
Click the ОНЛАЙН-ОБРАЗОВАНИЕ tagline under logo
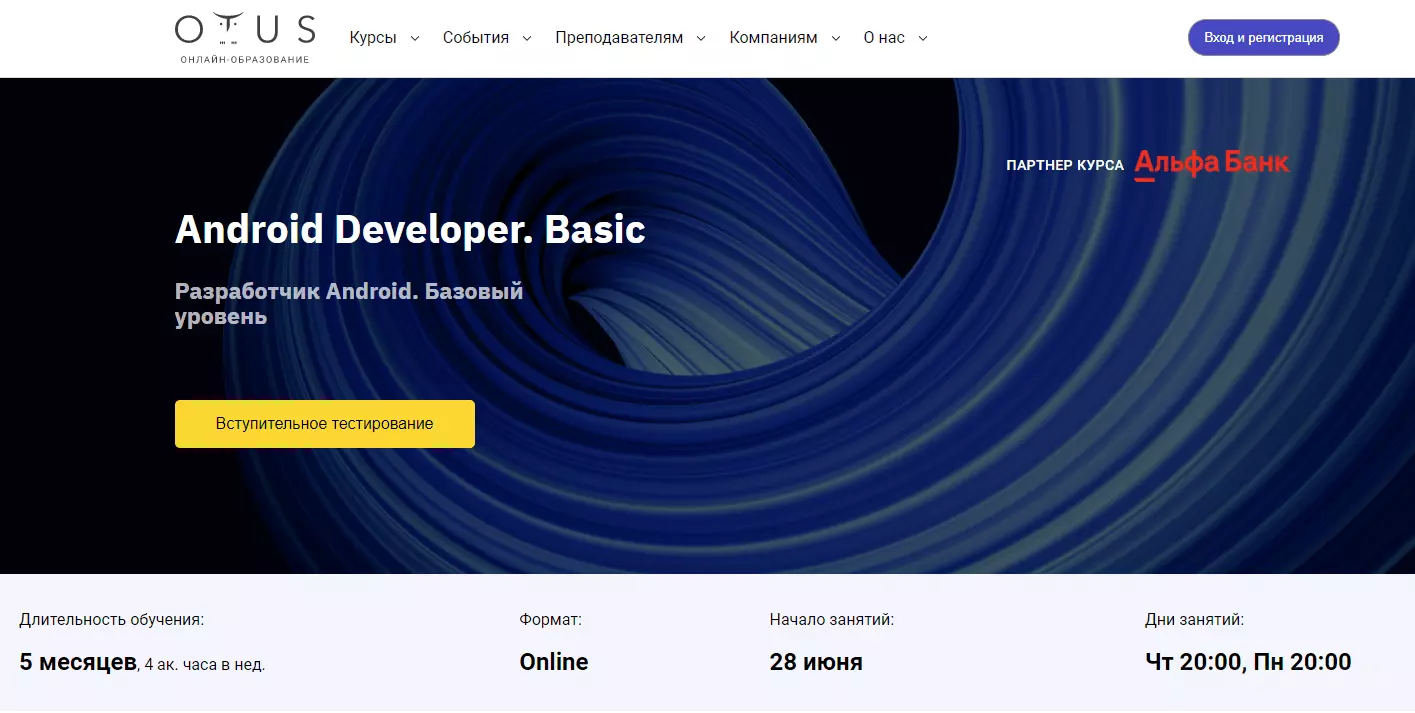tap(245, 60)
